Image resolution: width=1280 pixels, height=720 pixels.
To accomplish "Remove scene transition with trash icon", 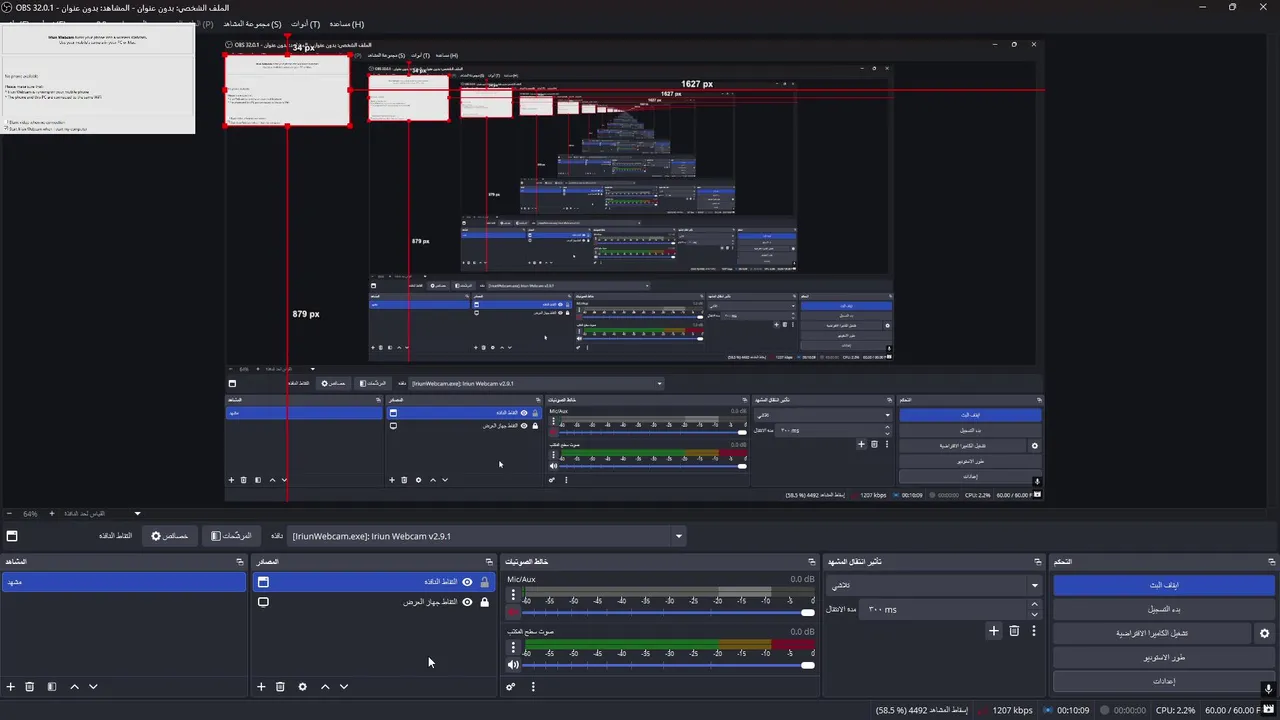I will [1014, 631].
